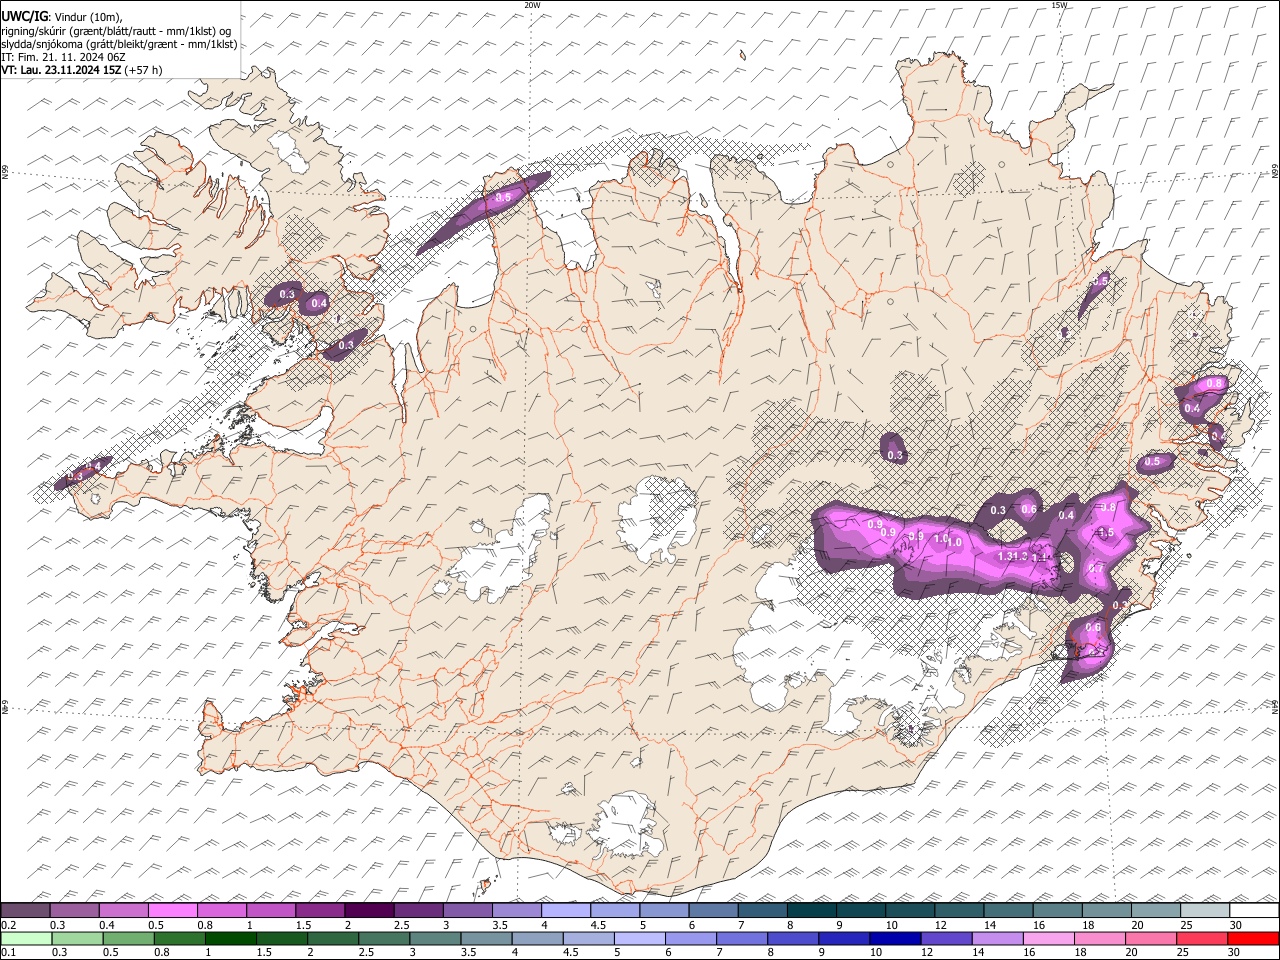Pick the bright pink 0.5 swatch in the upper scale
This screenshot has width=1280, height=960.
172,911
